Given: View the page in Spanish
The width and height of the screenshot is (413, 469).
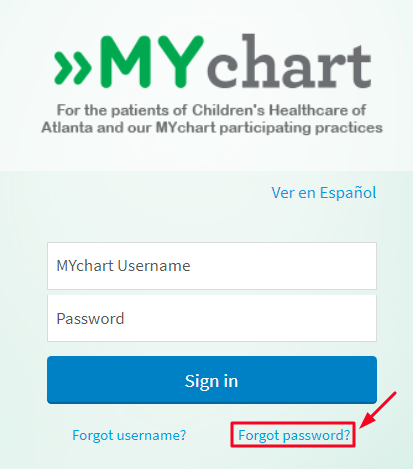Looking at the screenshot, I should (x=324, y=193).
